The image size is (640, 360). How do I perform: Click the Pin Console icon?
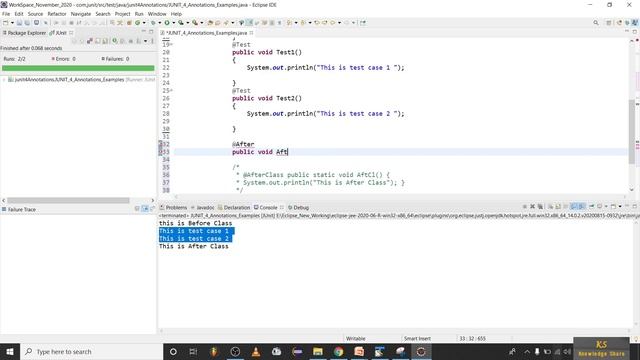pyautogui.click(x=591, y=207)
